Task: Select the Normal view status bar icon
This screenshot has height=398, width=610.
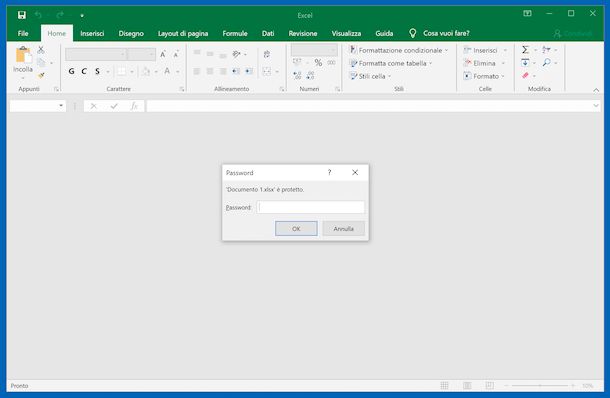Action: coord(444,386)
